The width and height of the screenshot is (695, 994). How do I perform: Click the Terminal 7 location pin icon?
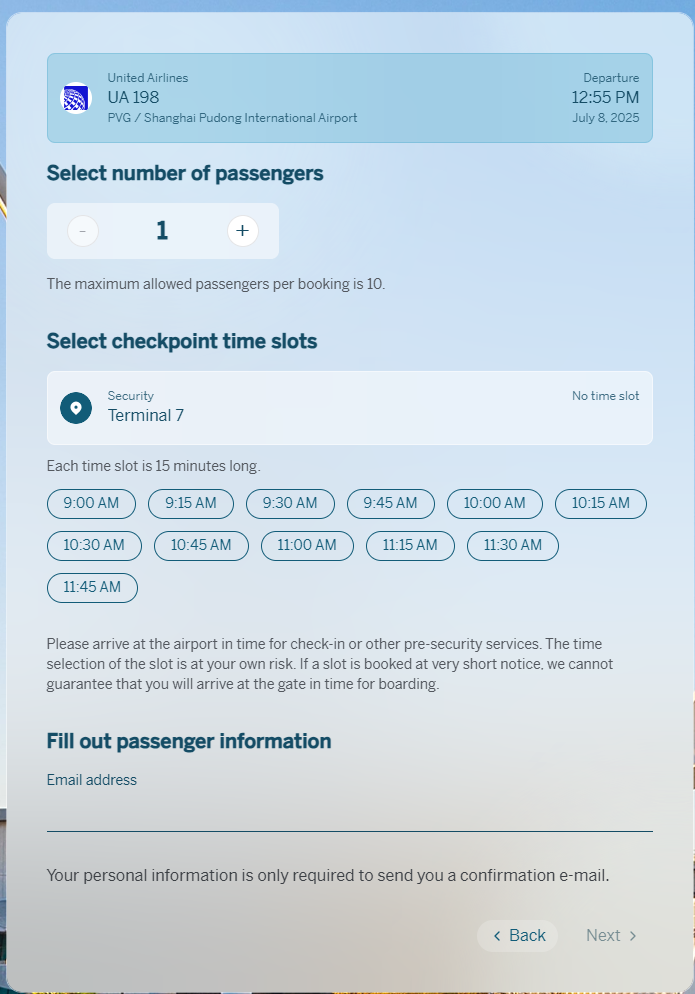[x=76, y=408]
